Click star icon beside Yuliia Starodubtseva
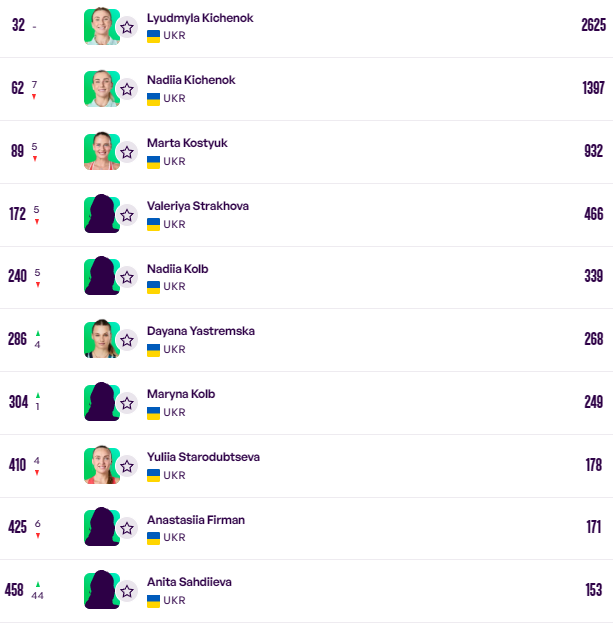This screenshot has height=623, width=613. coord(127,466)
